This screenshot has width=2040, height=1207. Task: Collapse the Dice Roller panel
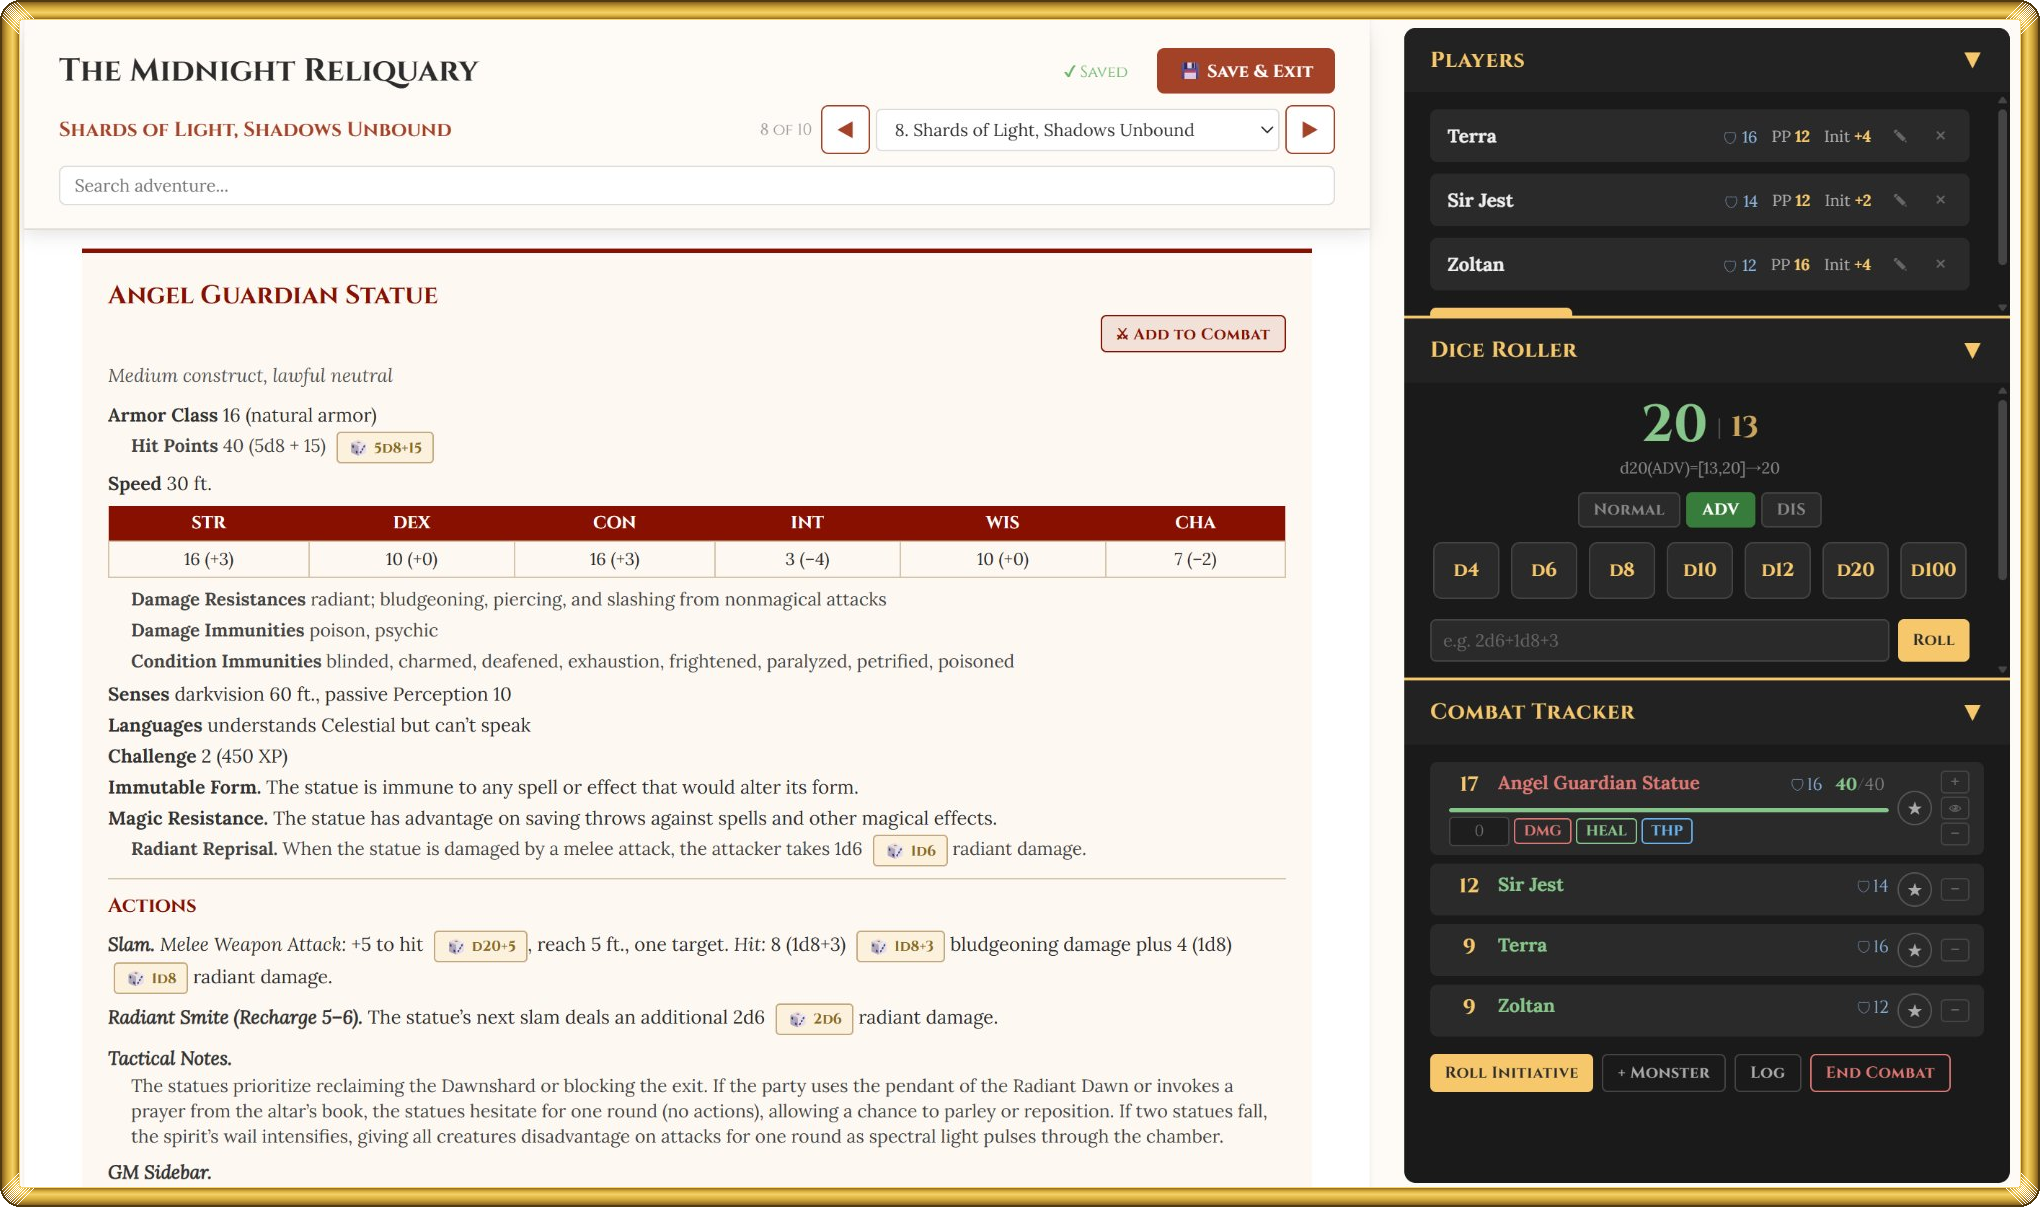1971,350
